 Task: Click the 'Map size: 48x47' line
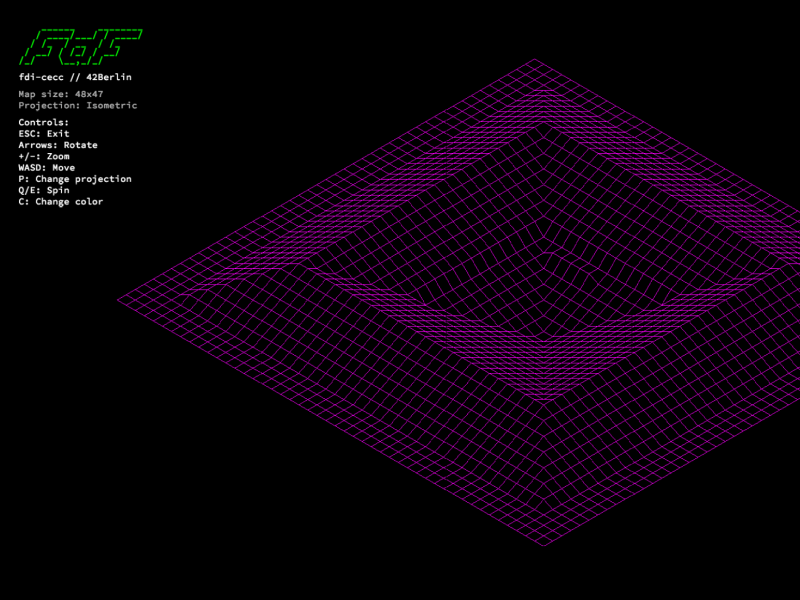(61, 94)
